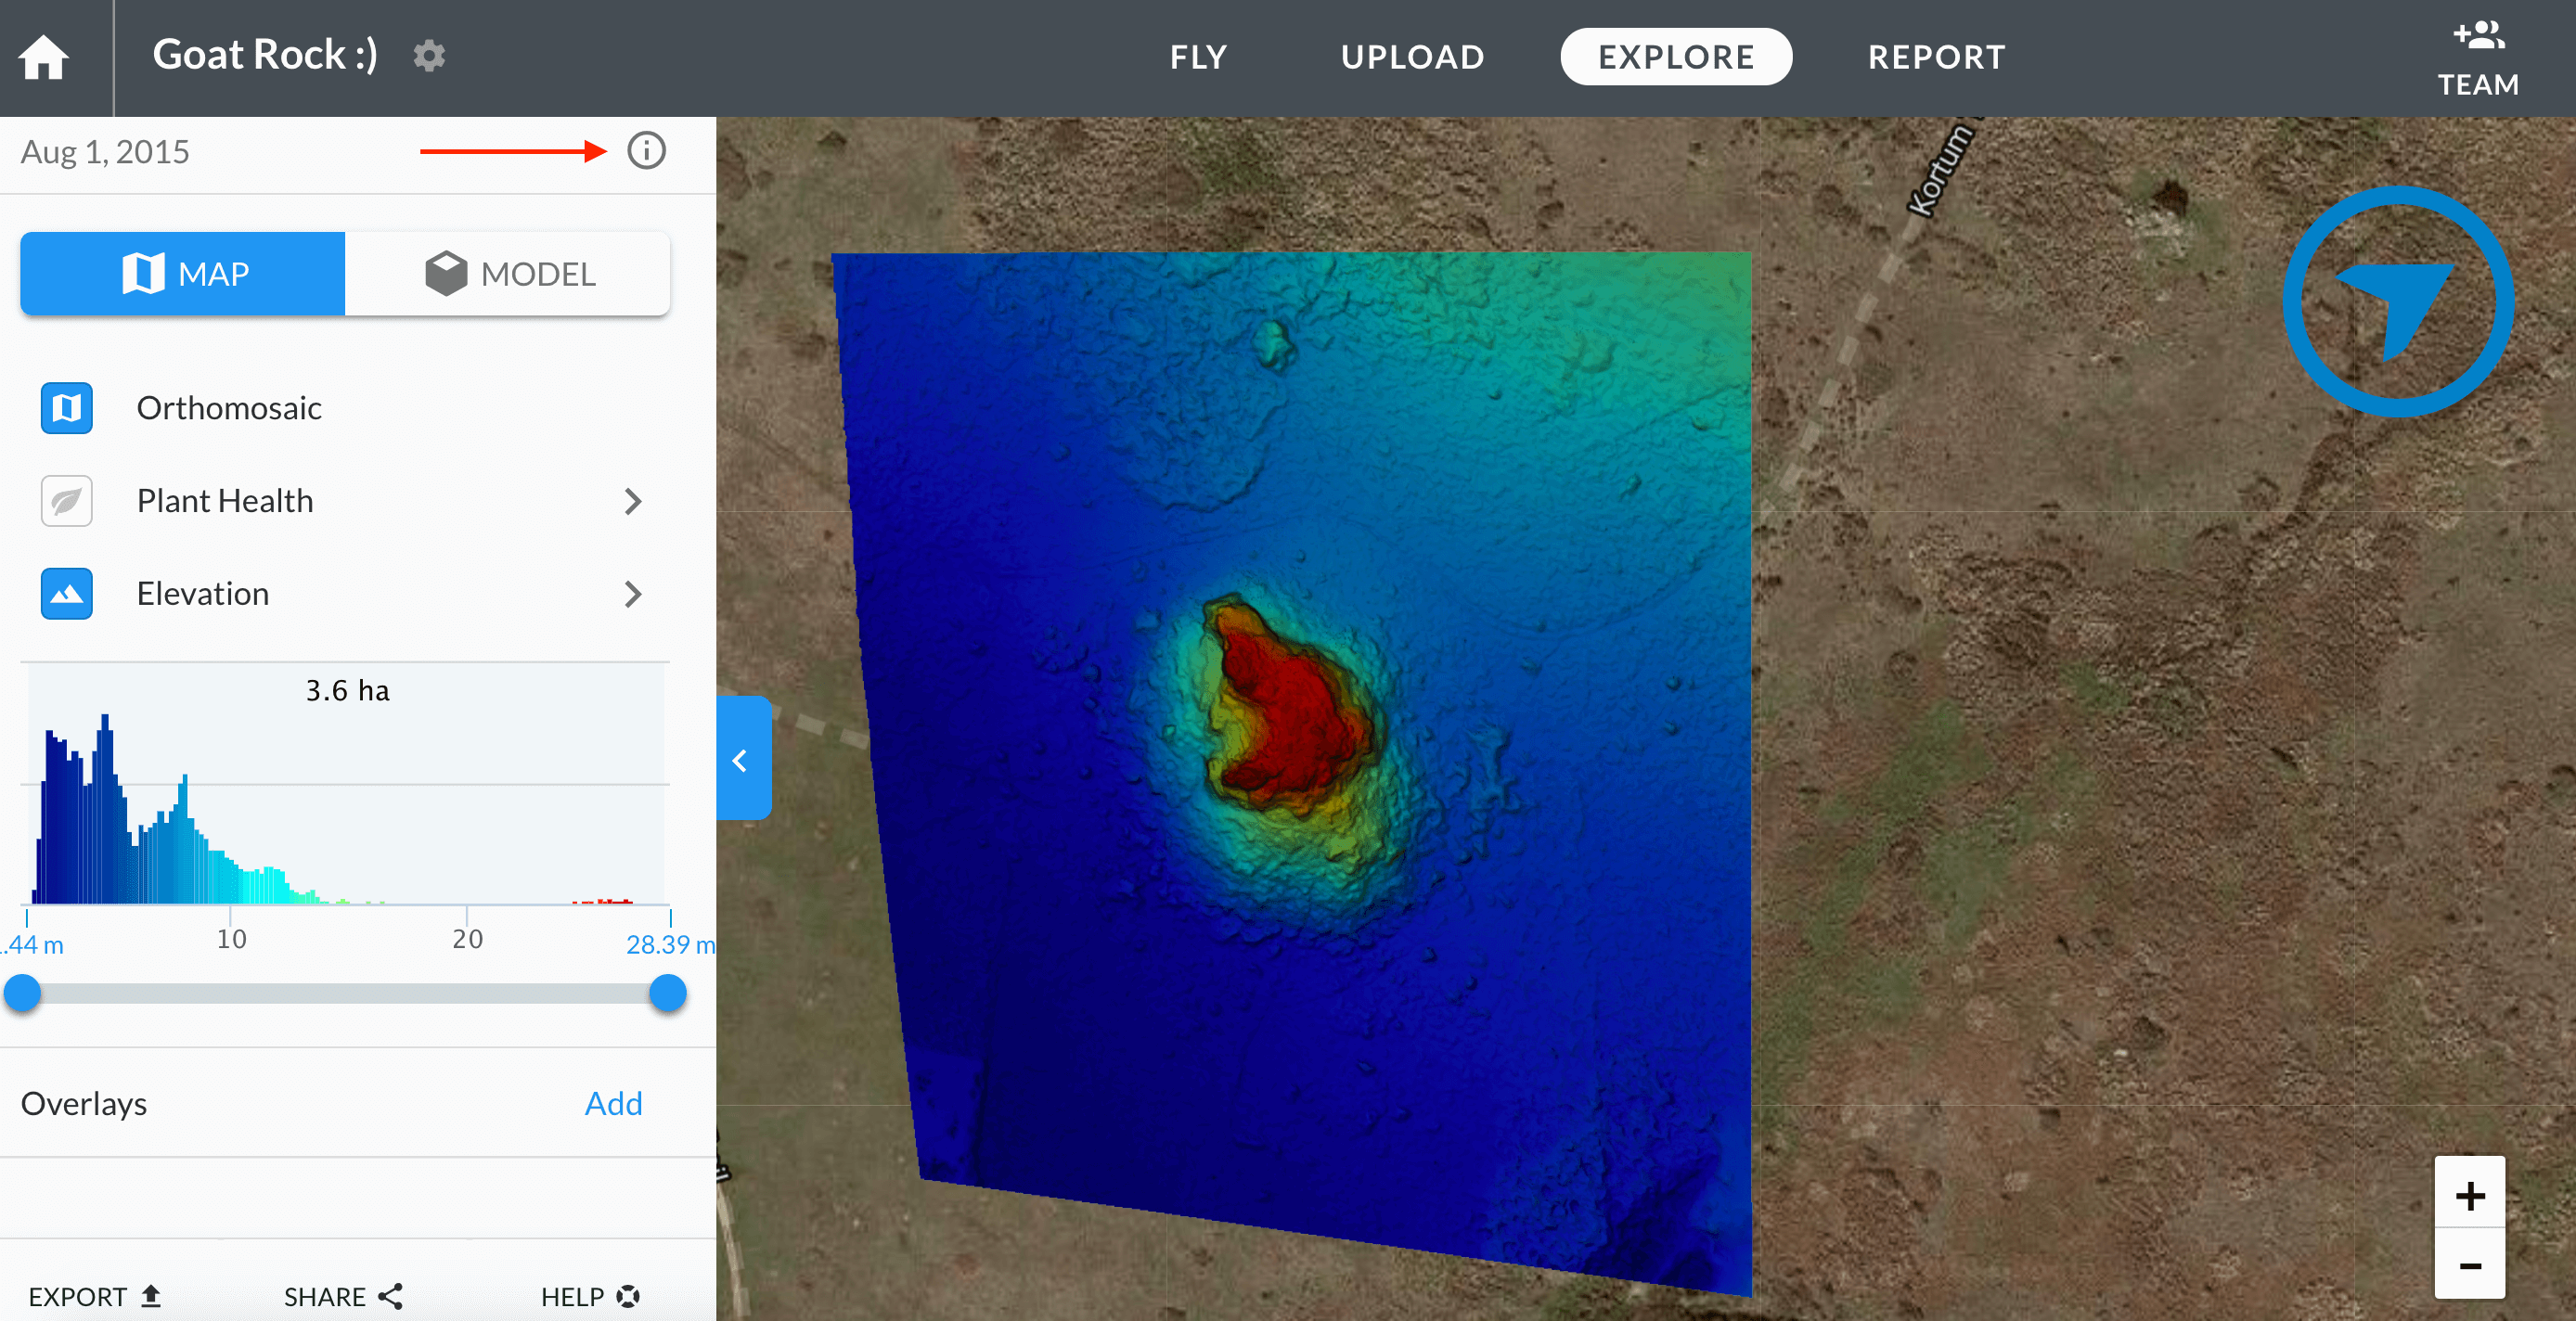Click the minimum elevation slider handle
The image size is (2576, 1321).
[x=22, y=993]
